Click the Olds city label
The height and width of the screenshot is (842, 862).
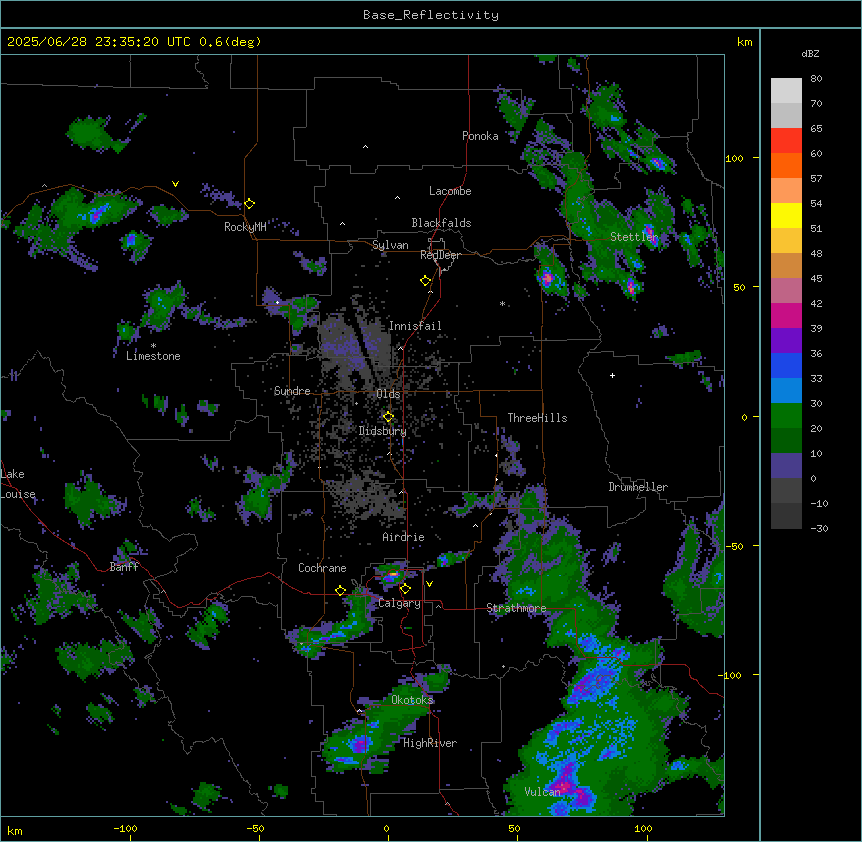388,394
